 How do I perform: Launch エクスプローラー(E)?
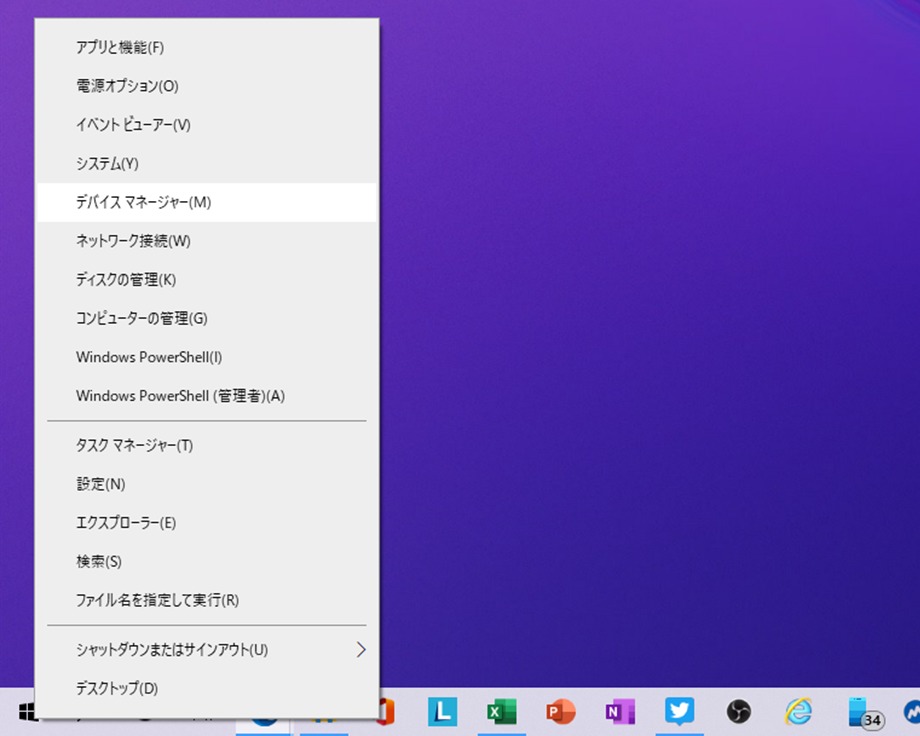(207, 522)
